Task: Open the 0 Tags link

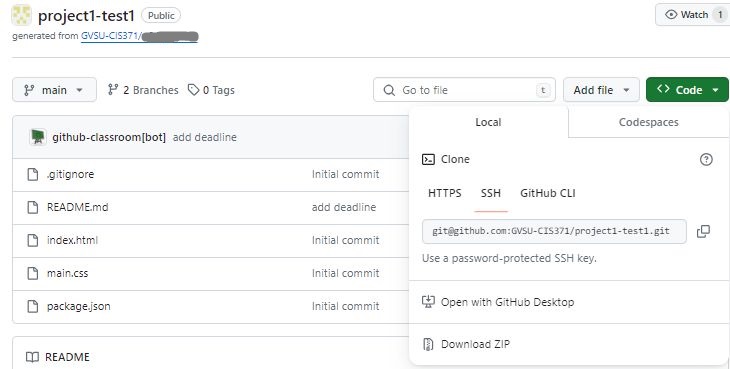Action: (x=211, y=90)
